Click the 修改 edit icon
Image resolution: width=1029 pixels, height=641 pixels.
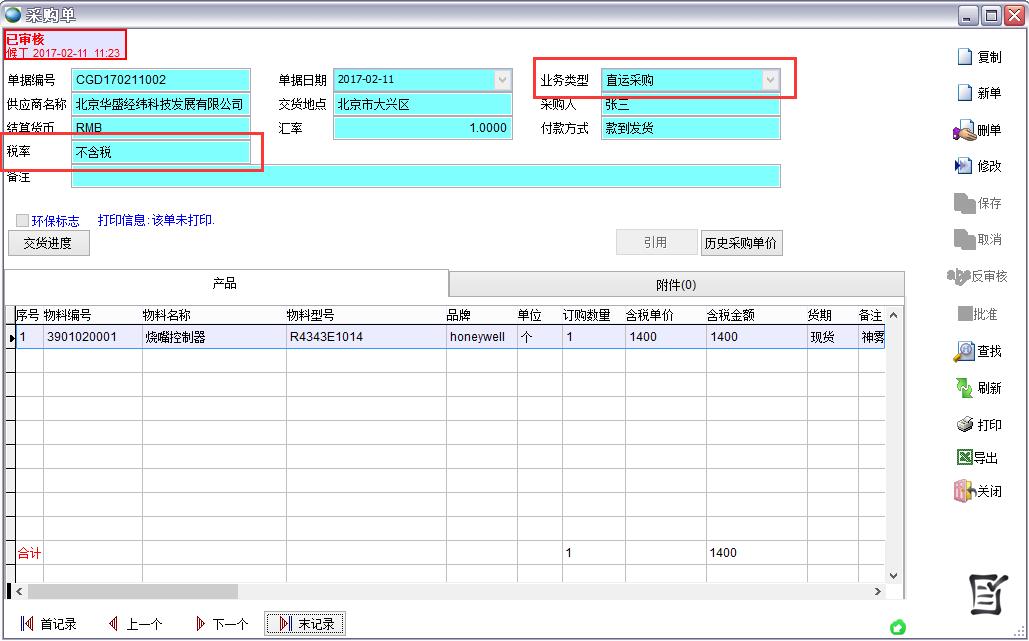(x=964, y=166)
